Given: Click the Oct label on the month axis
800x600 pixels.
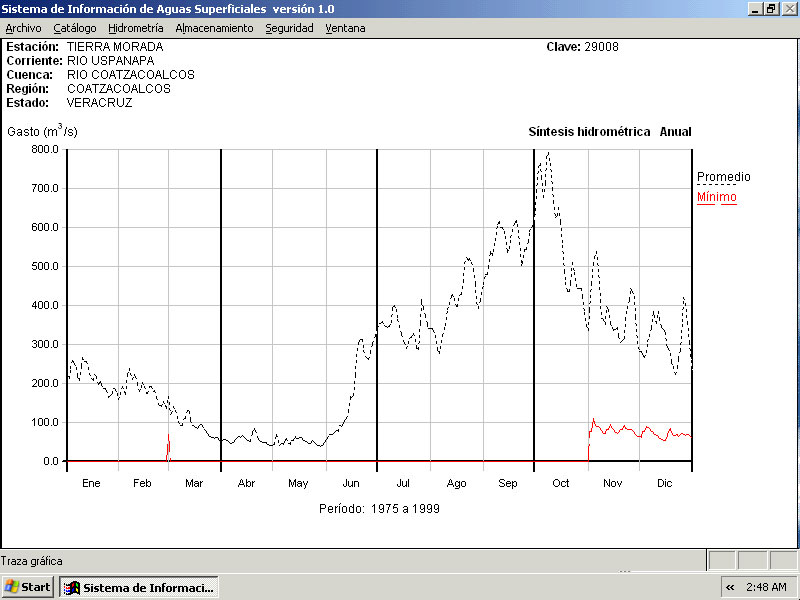Looking at the screenshot, I should pos(560,483).
